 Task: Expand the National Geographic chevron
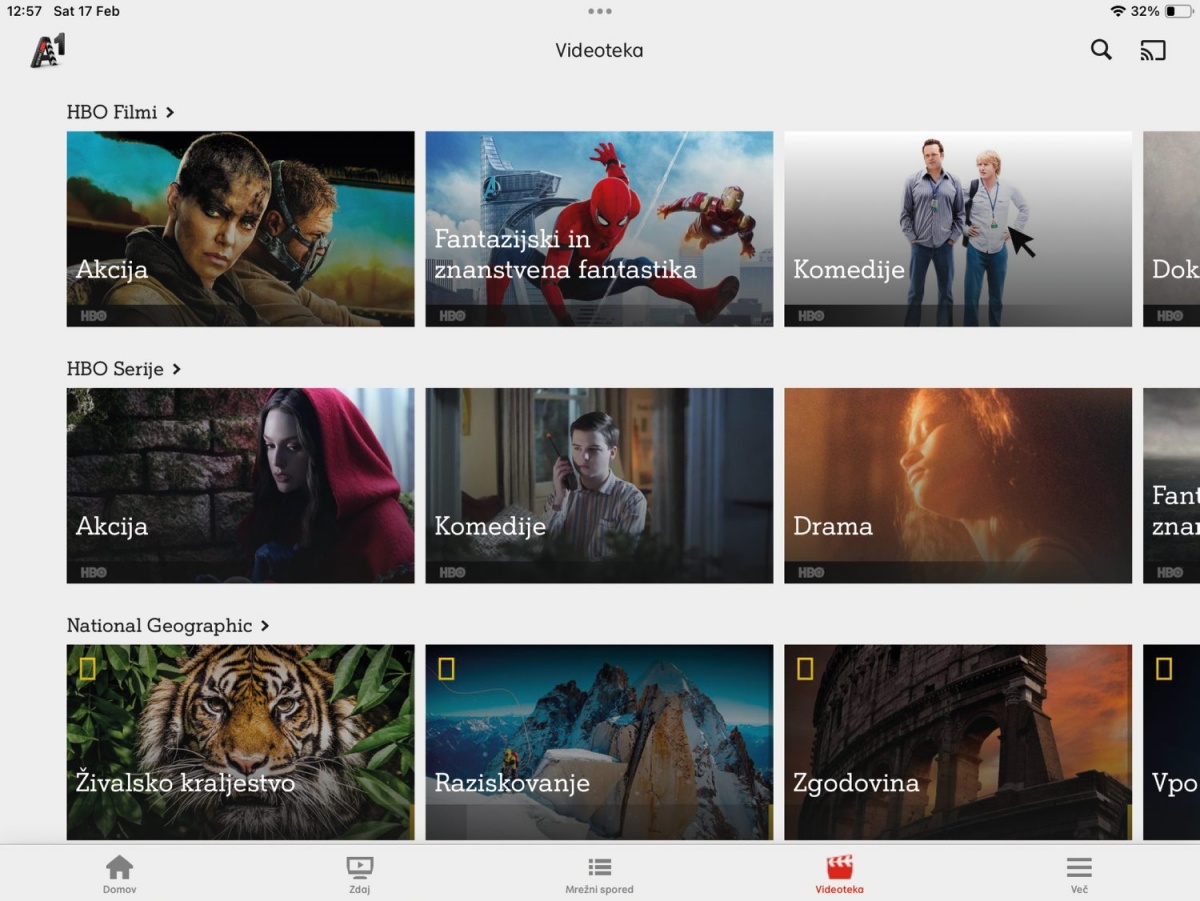point(265,625)
